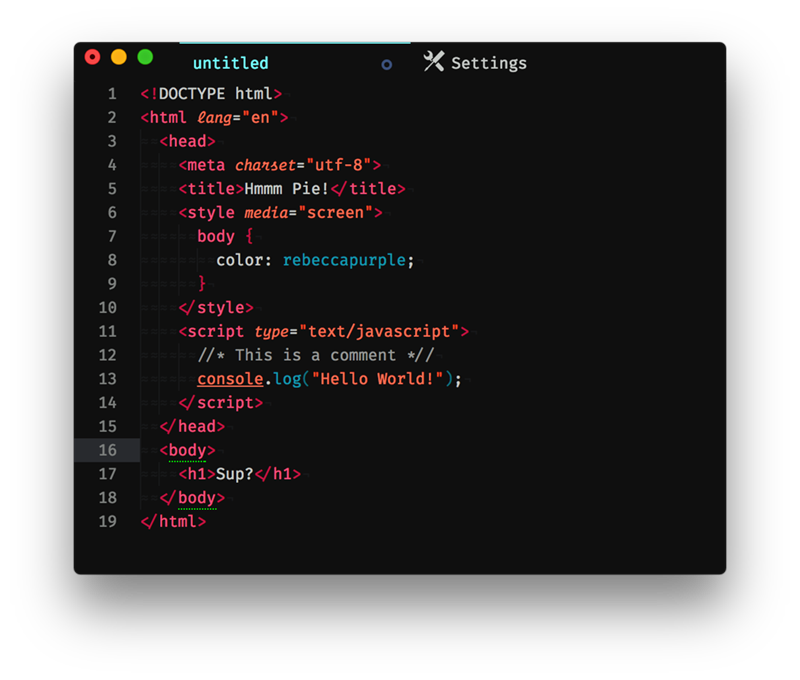The image size is (800, 680).
Task: Click the closing CSS brace on line 9
Action: [x=202, y=284]
